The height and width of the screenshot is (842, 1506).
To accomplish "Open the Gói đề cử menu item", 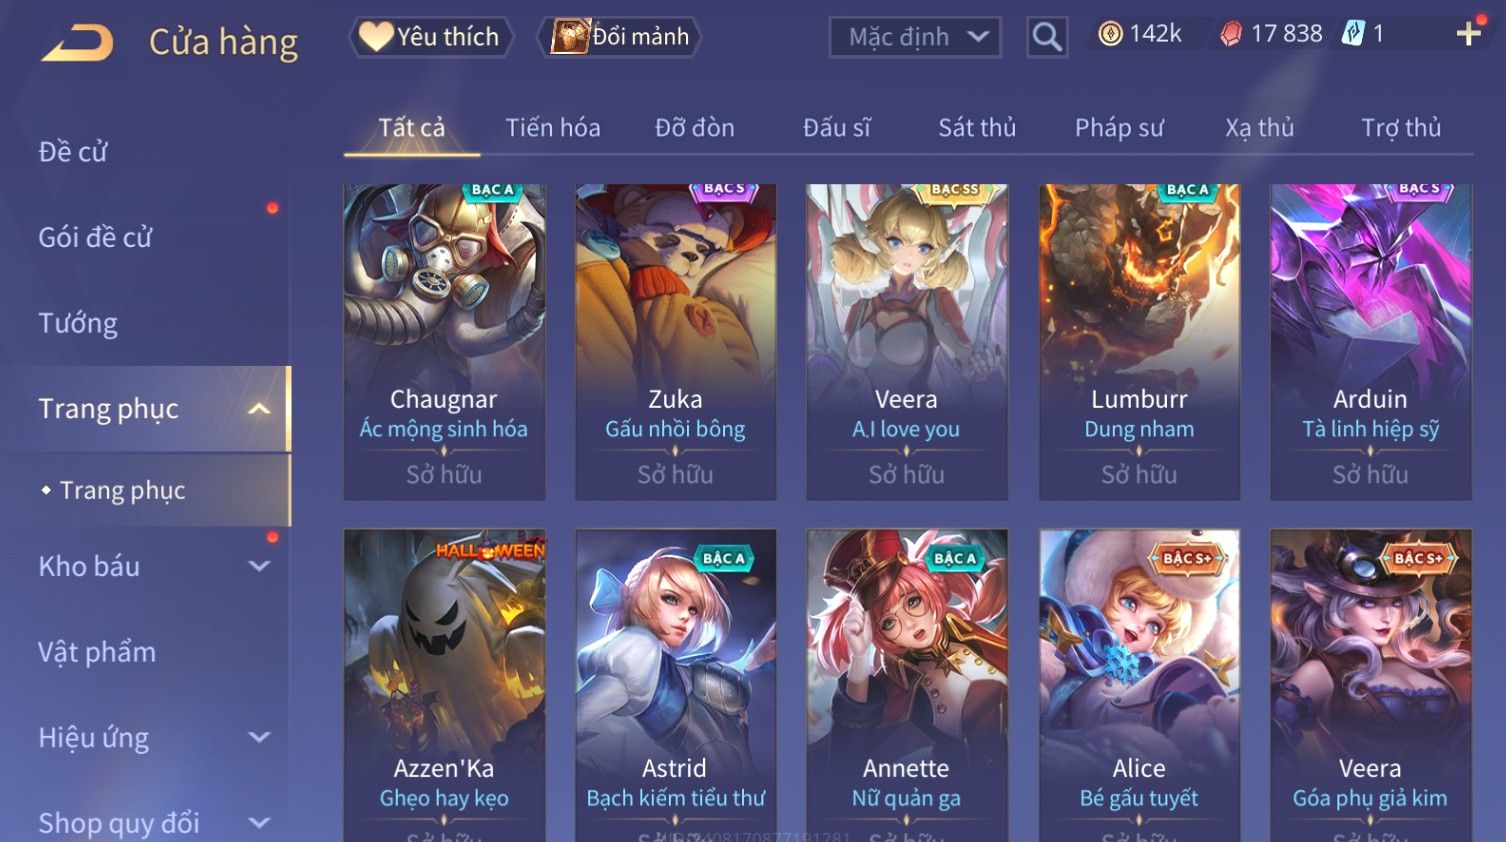I will click(95, 237).
